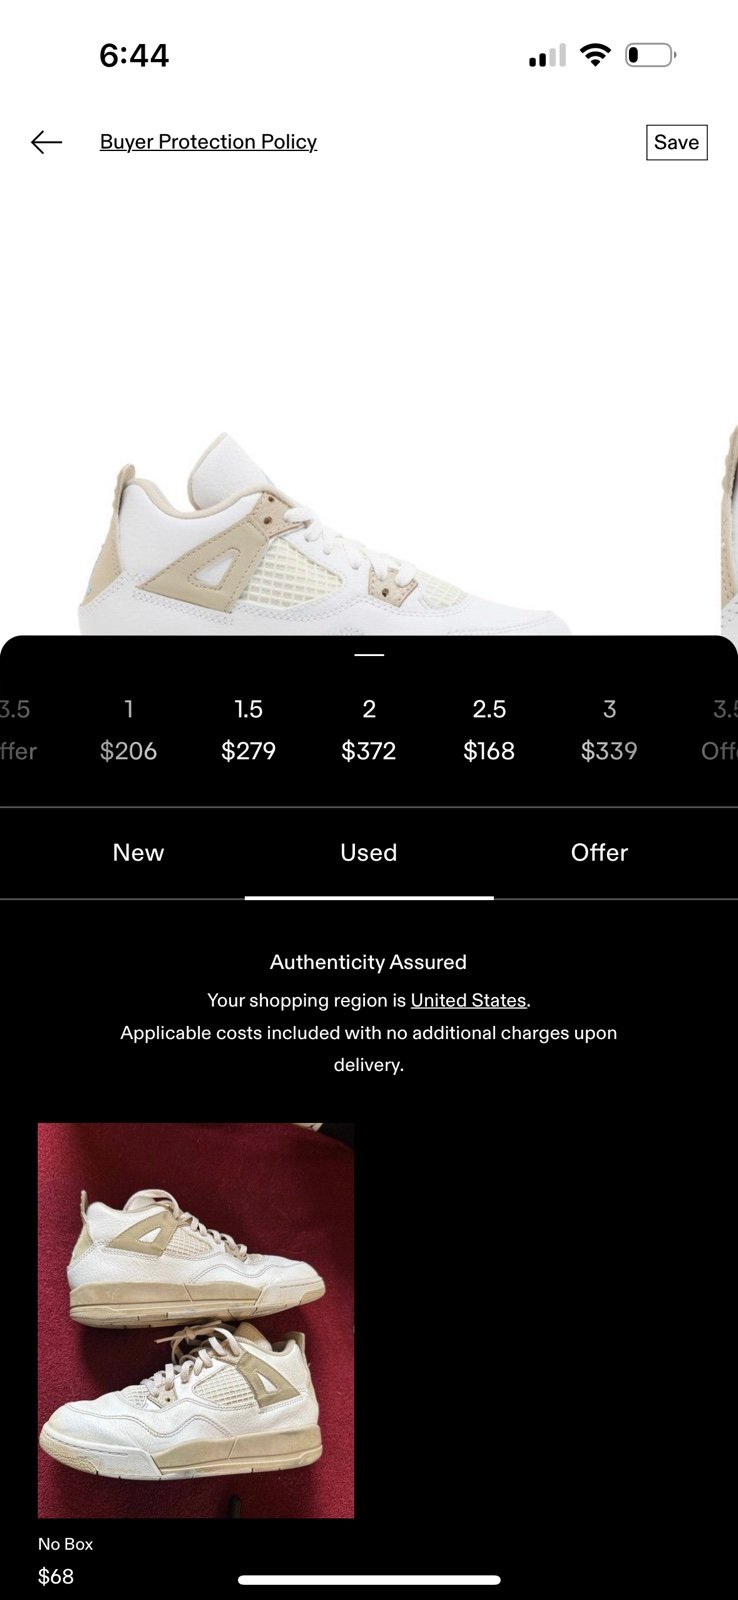The image size is (738, 1600).
Task: Select size 1 priced at $206
Action: [128, 730]
